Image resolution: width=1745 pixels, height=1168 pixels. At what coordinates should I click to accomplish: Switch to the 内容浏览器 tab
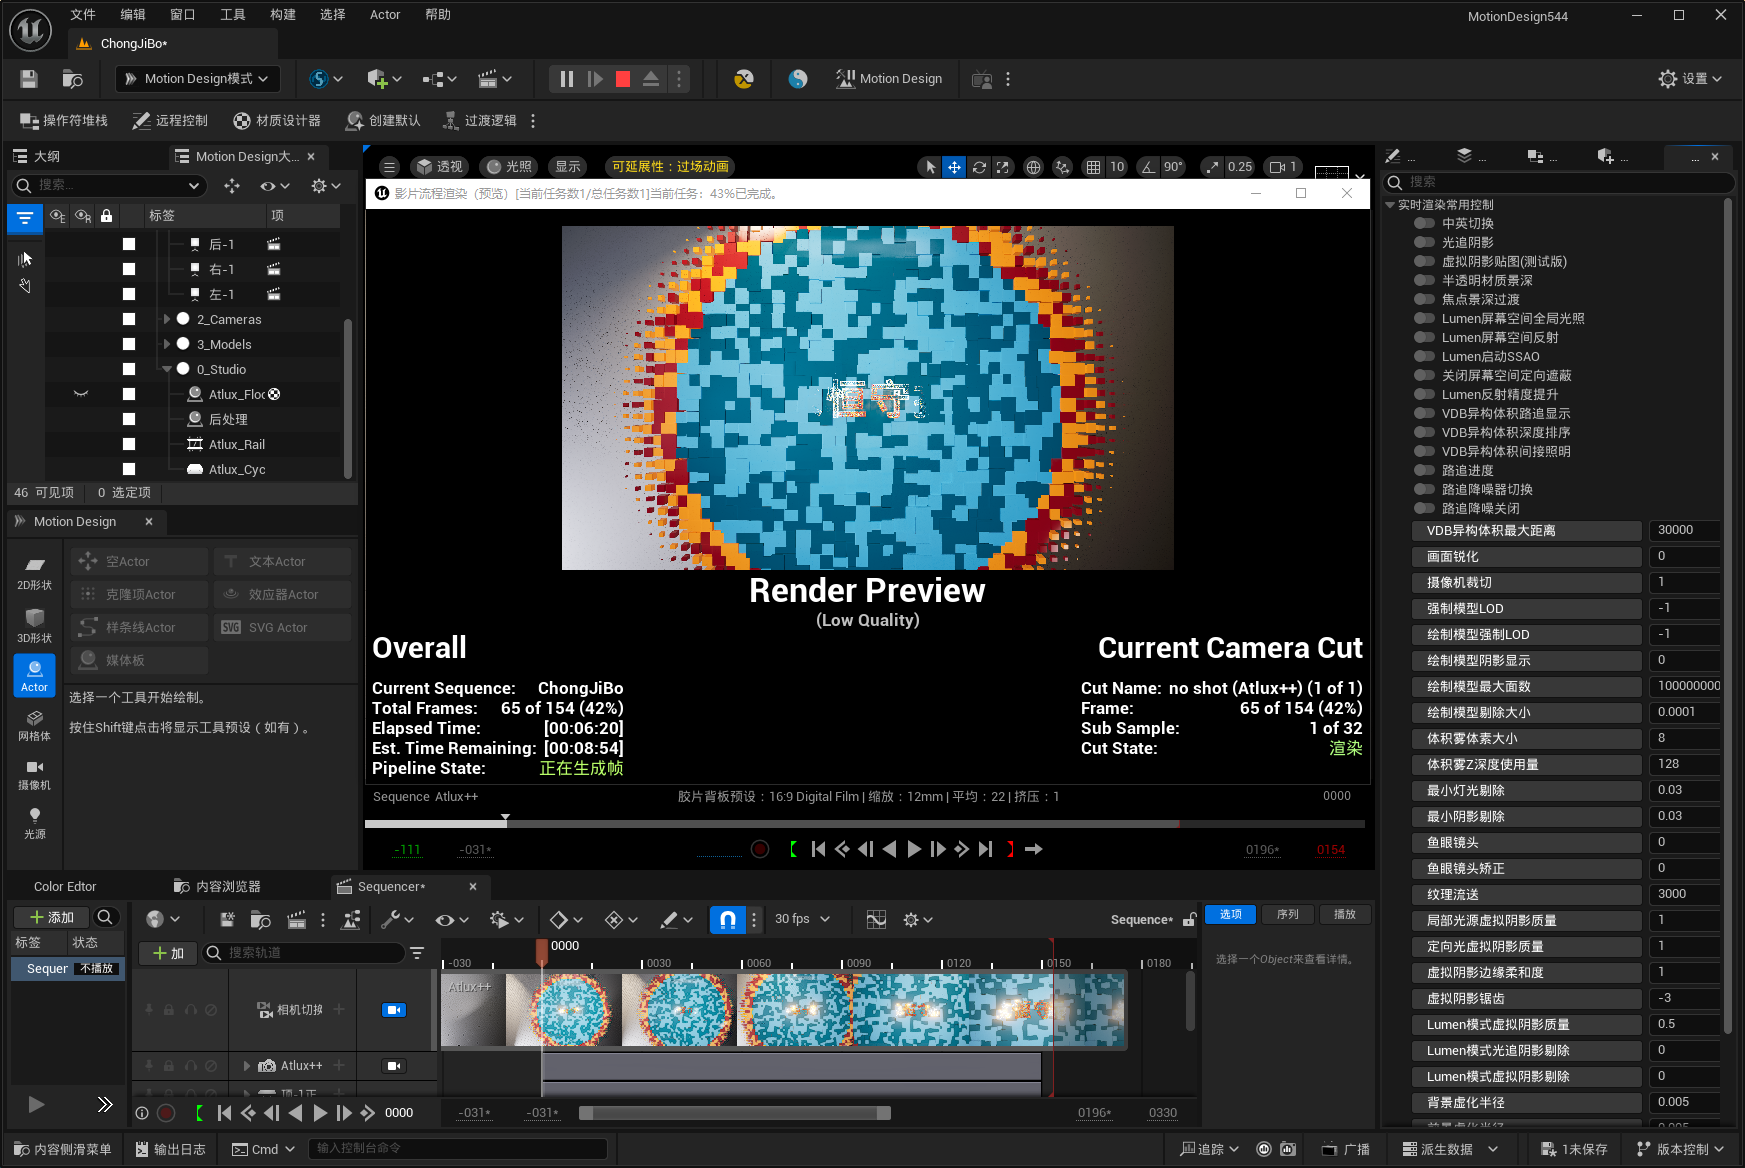[218, 887]
